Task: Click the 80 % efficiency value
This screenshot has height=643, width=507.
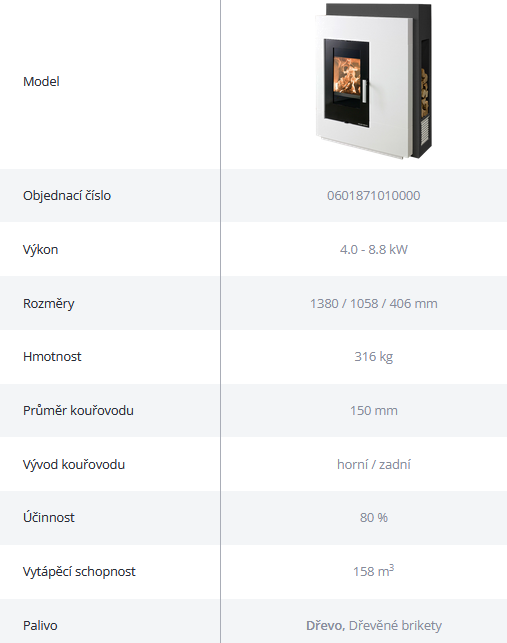Action: [374, 518]
